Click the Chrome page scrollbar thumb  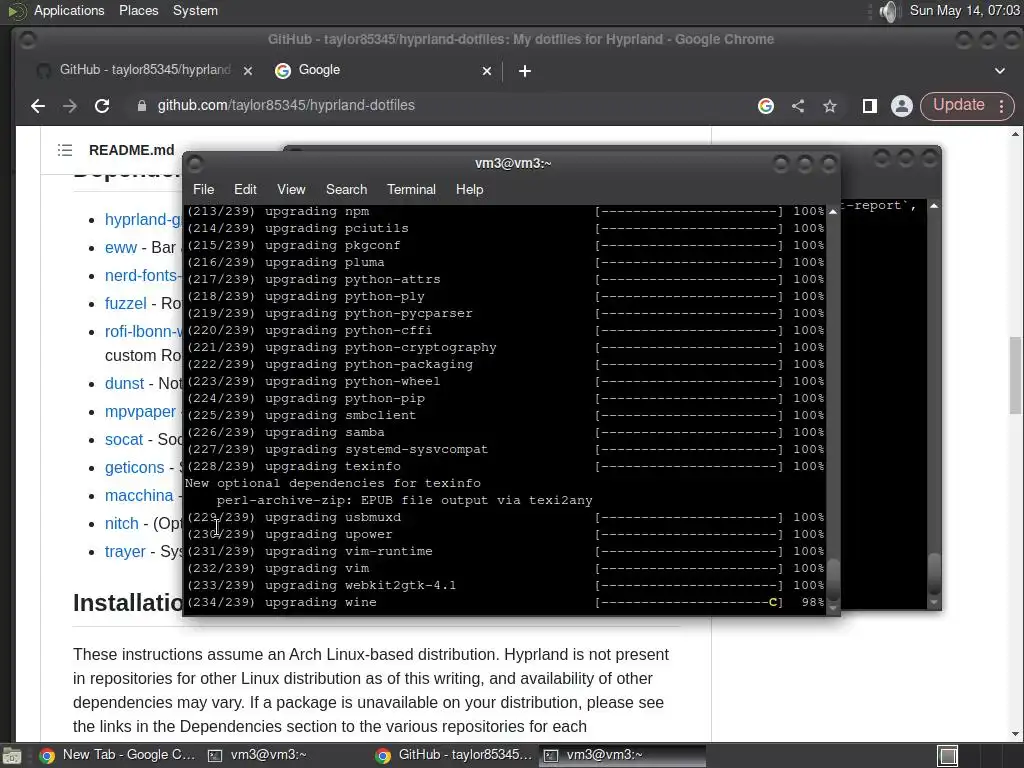[x=1015, y=375]
